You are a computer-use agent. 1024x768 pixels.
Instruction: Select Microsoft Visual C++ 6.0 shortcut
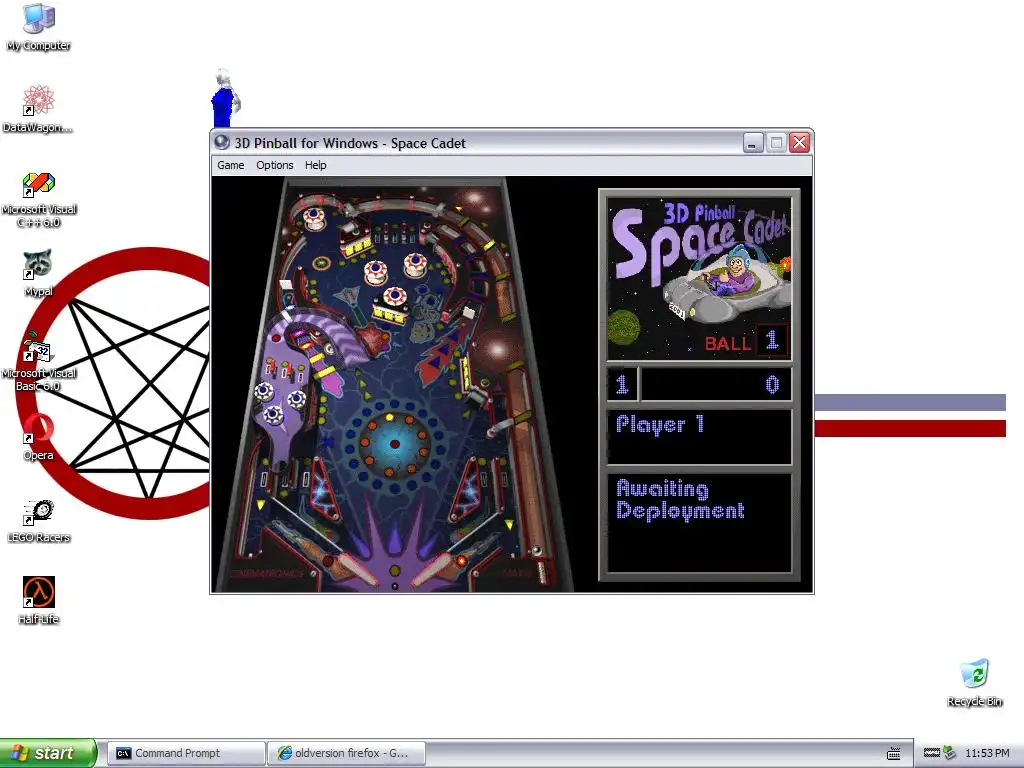[x=39, y=200]
